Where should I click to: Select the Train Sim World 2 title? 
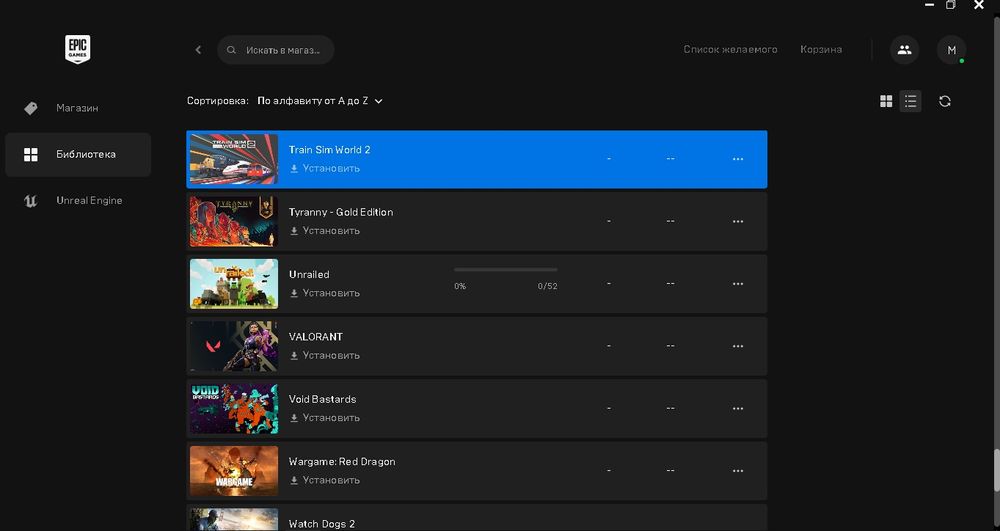(329, 150)
